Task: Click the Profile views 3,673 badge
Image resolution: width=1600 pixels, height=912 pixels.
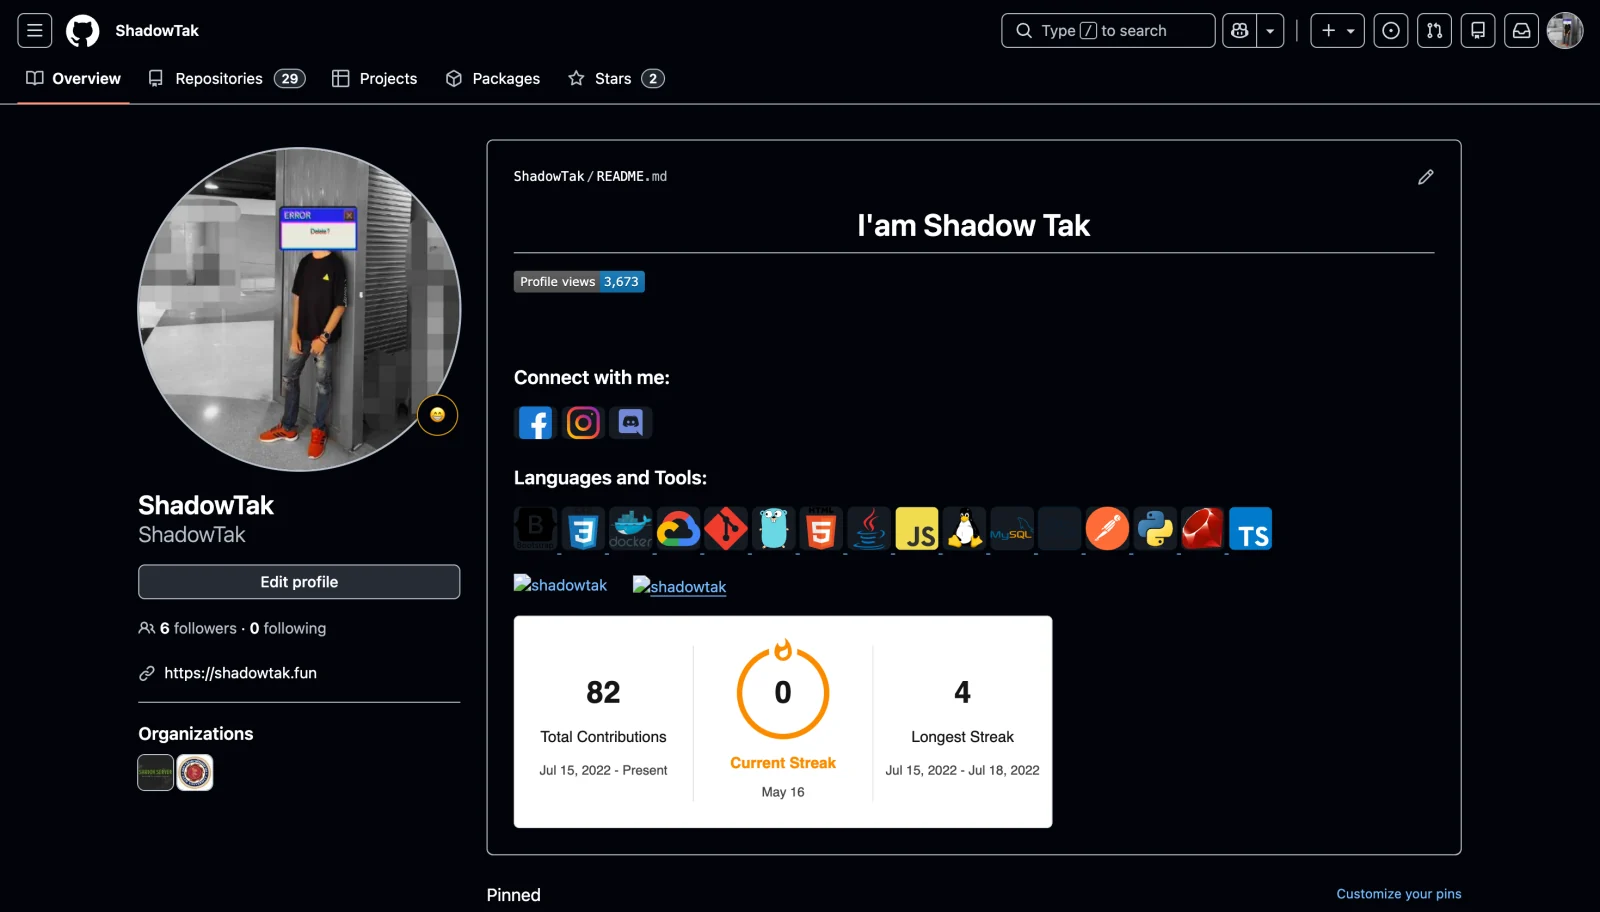Action: tap(579, 282)
